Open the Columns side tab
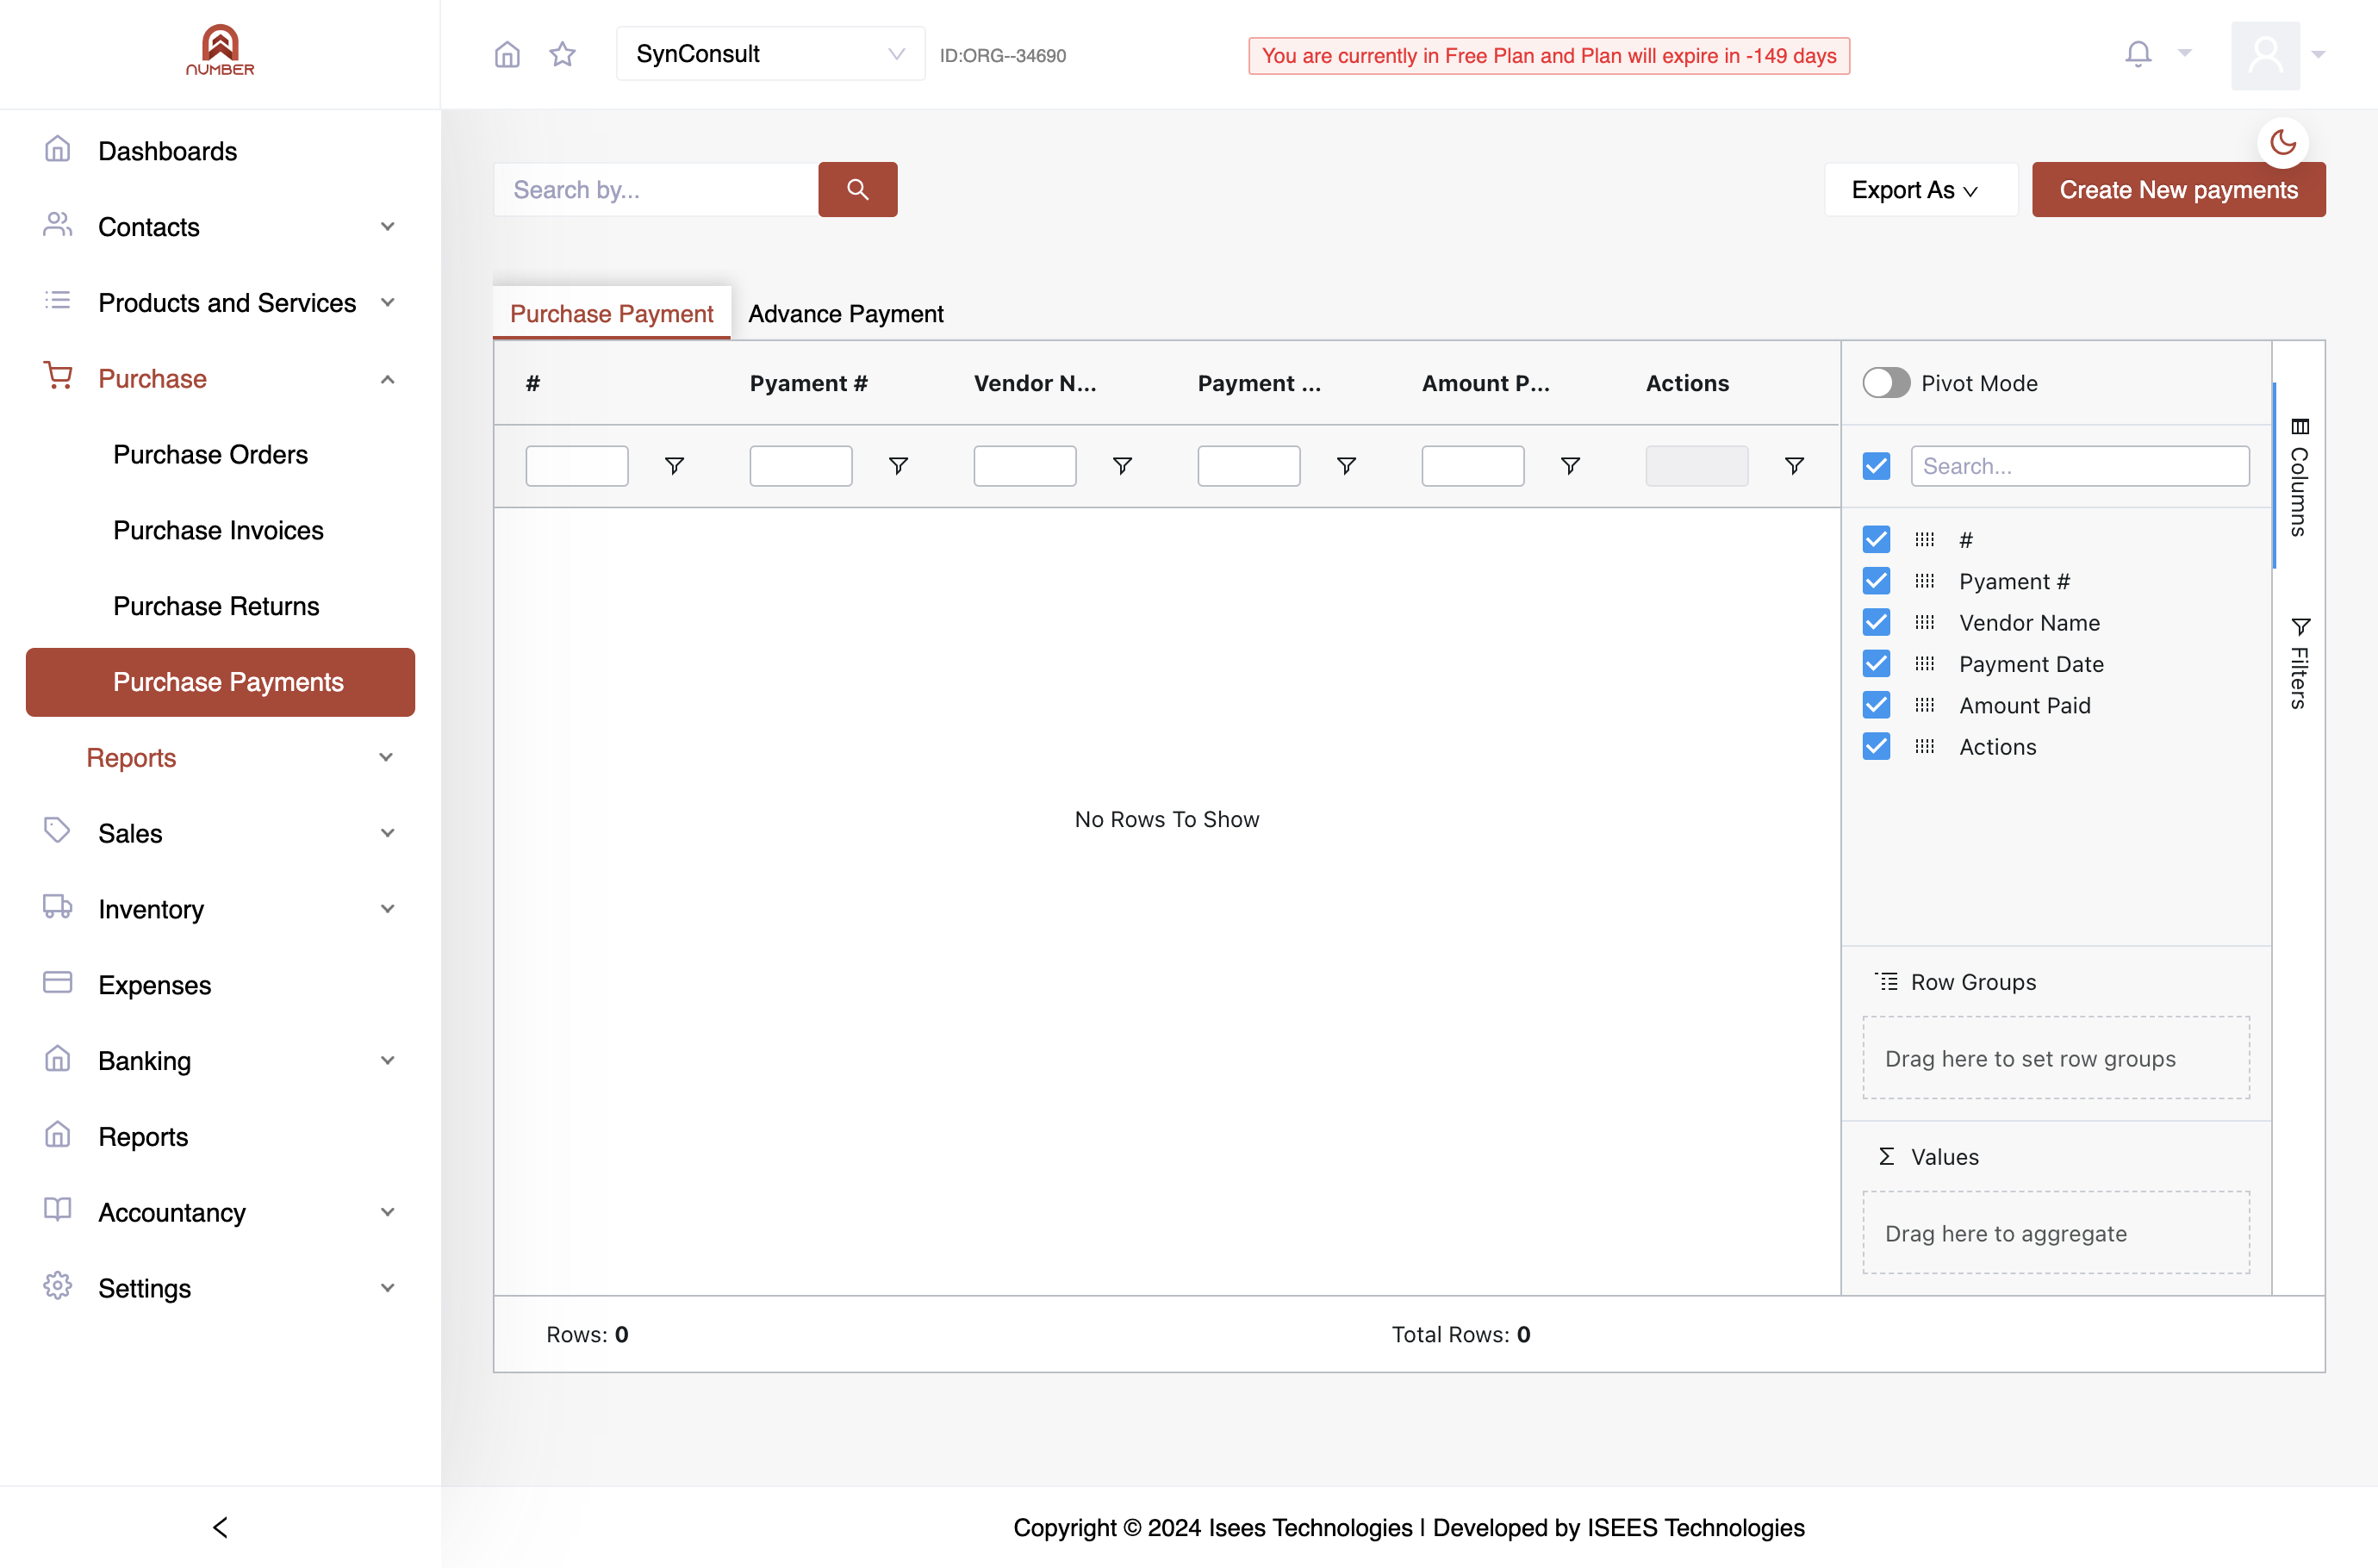The height and width of the screenshot is (1568, 2378). 2299,477
